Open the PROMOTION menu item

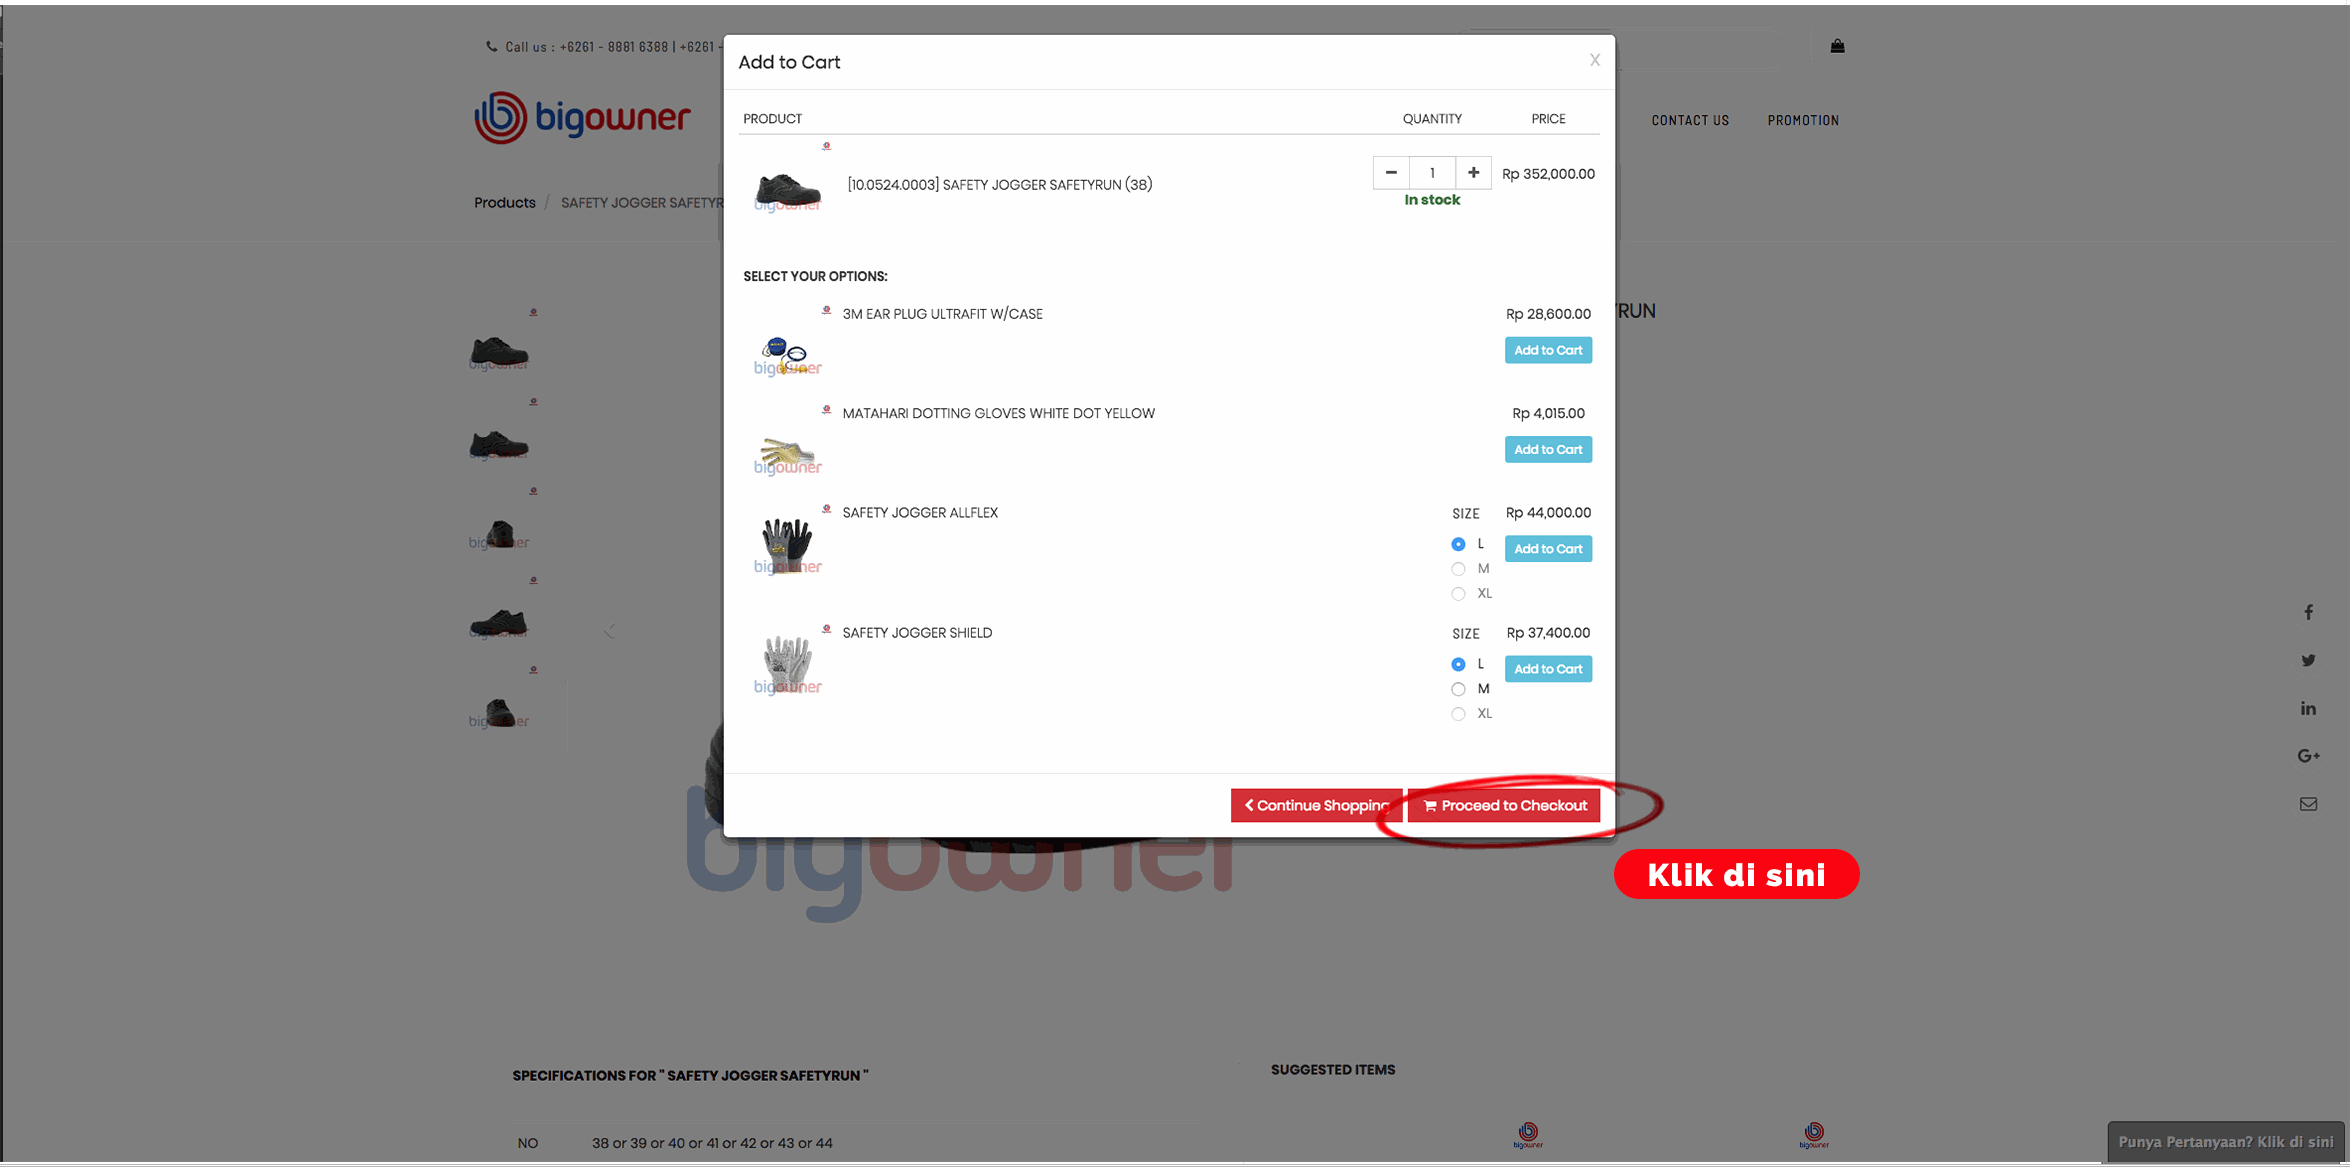tap(1803, 120)
